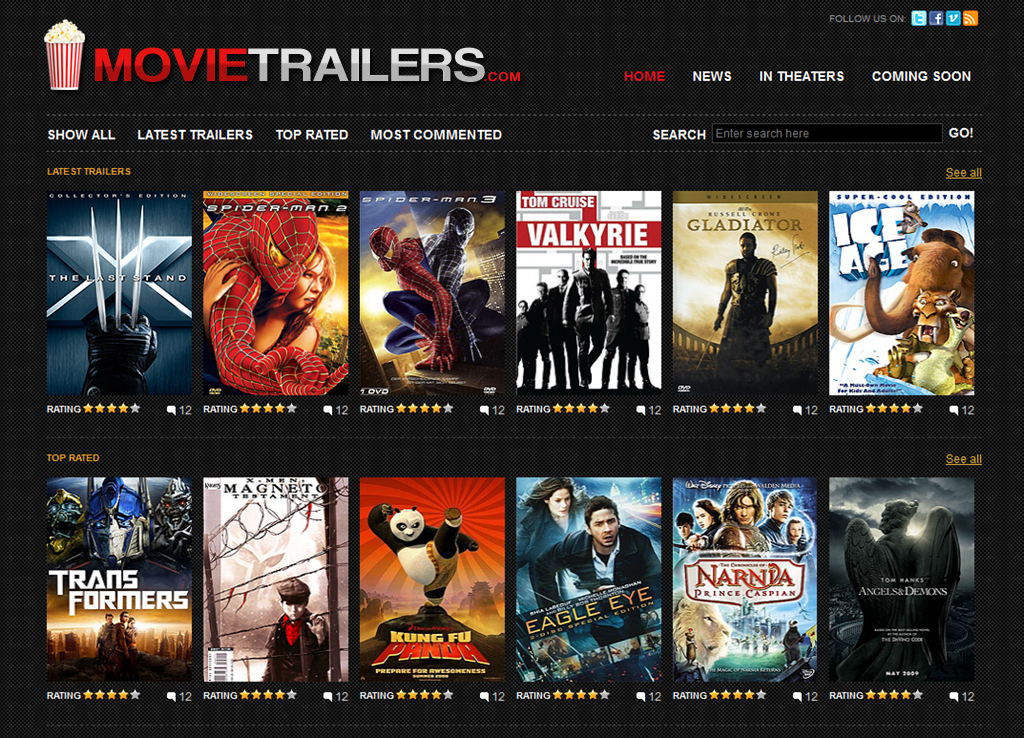The height and width of the screenshot is (738, 1024).
Task: Click the popcorn MovieTrailers logo
Action: click(64, 55)
